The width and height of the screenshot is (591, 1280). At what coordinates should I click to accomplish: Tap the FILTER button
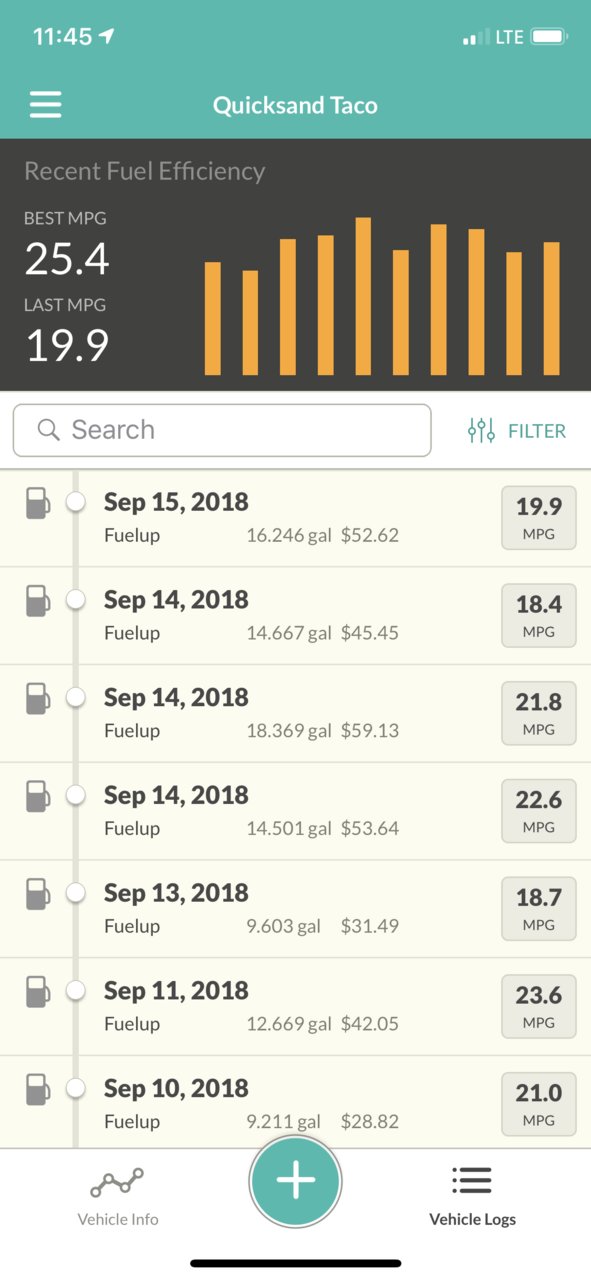tap(517, 431)
